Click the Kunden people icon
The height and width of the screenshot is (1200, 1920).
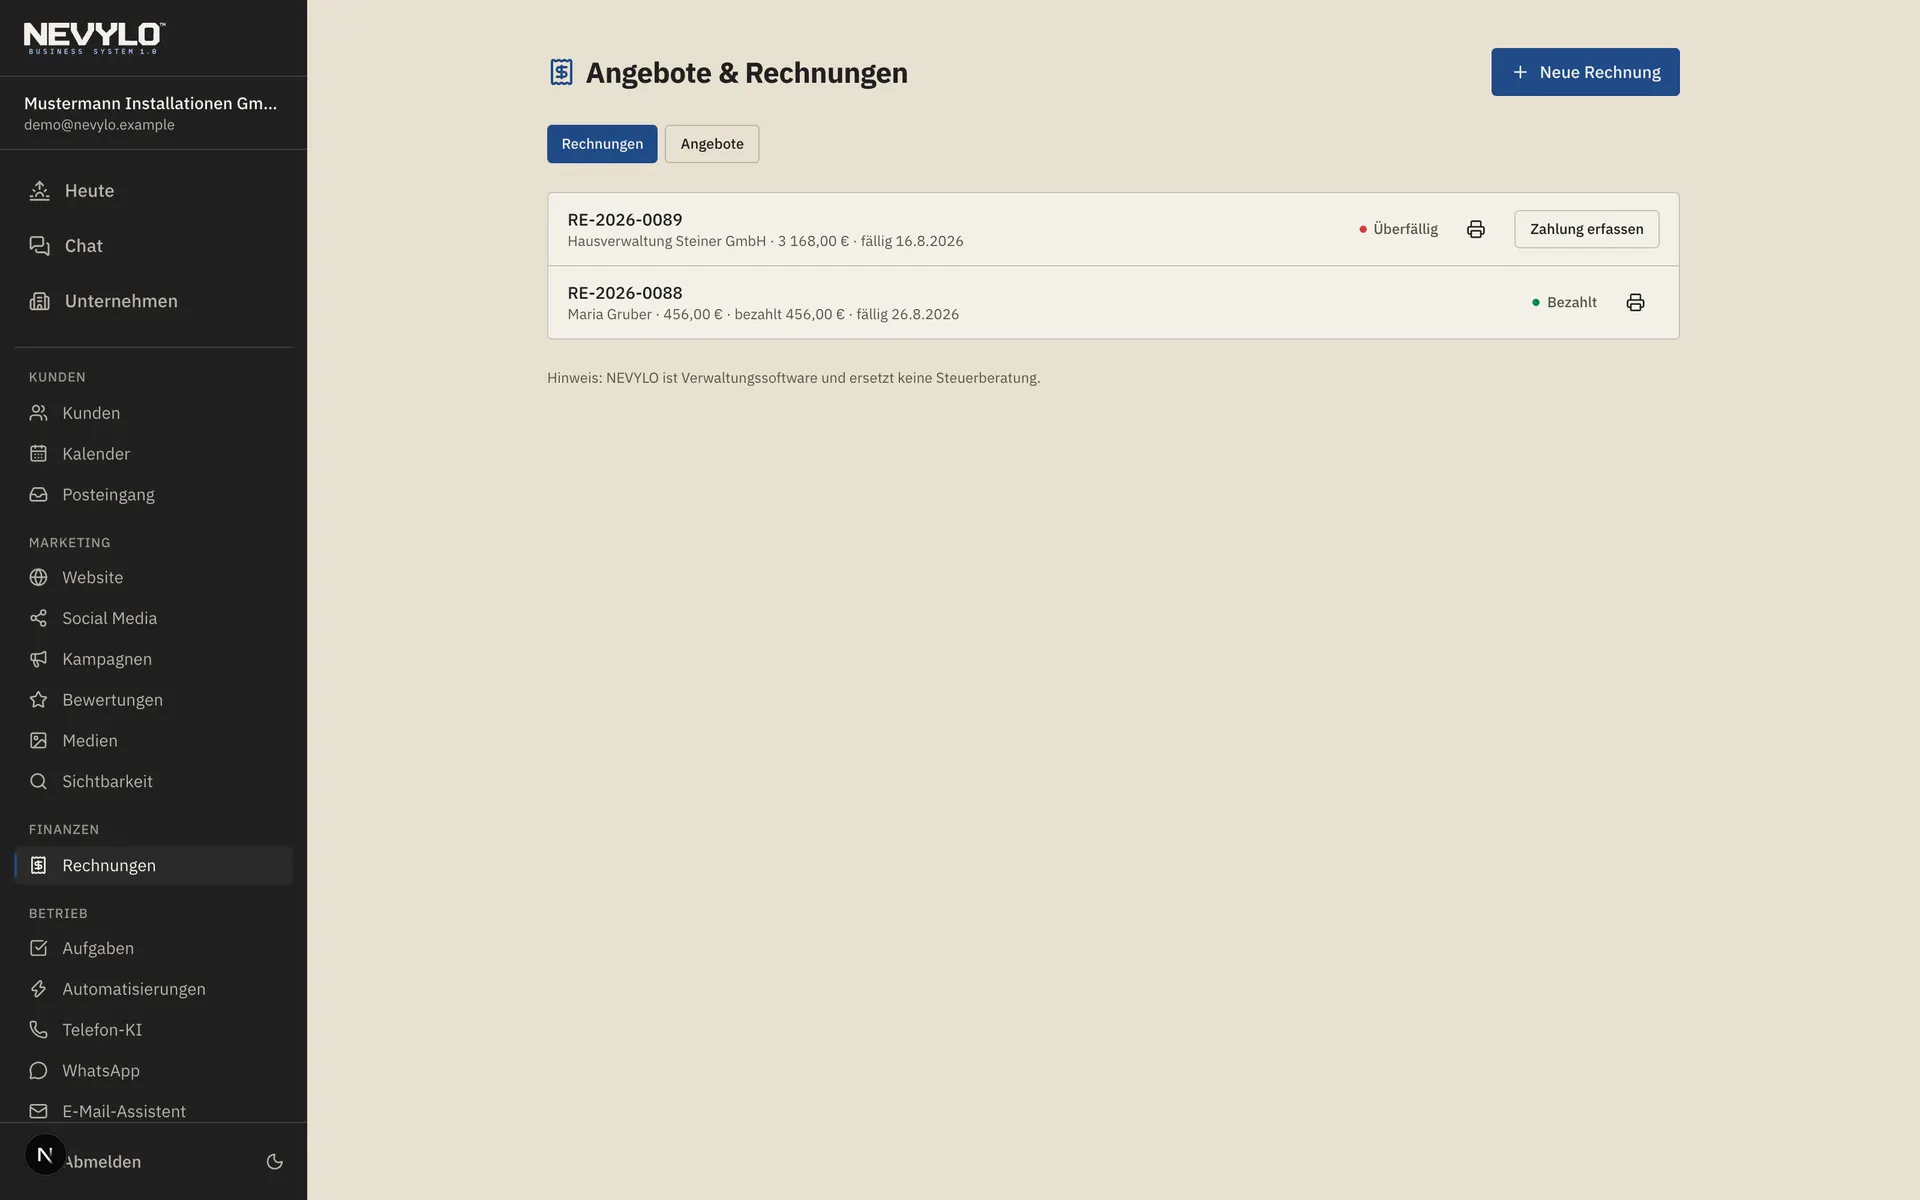(38, 413)
